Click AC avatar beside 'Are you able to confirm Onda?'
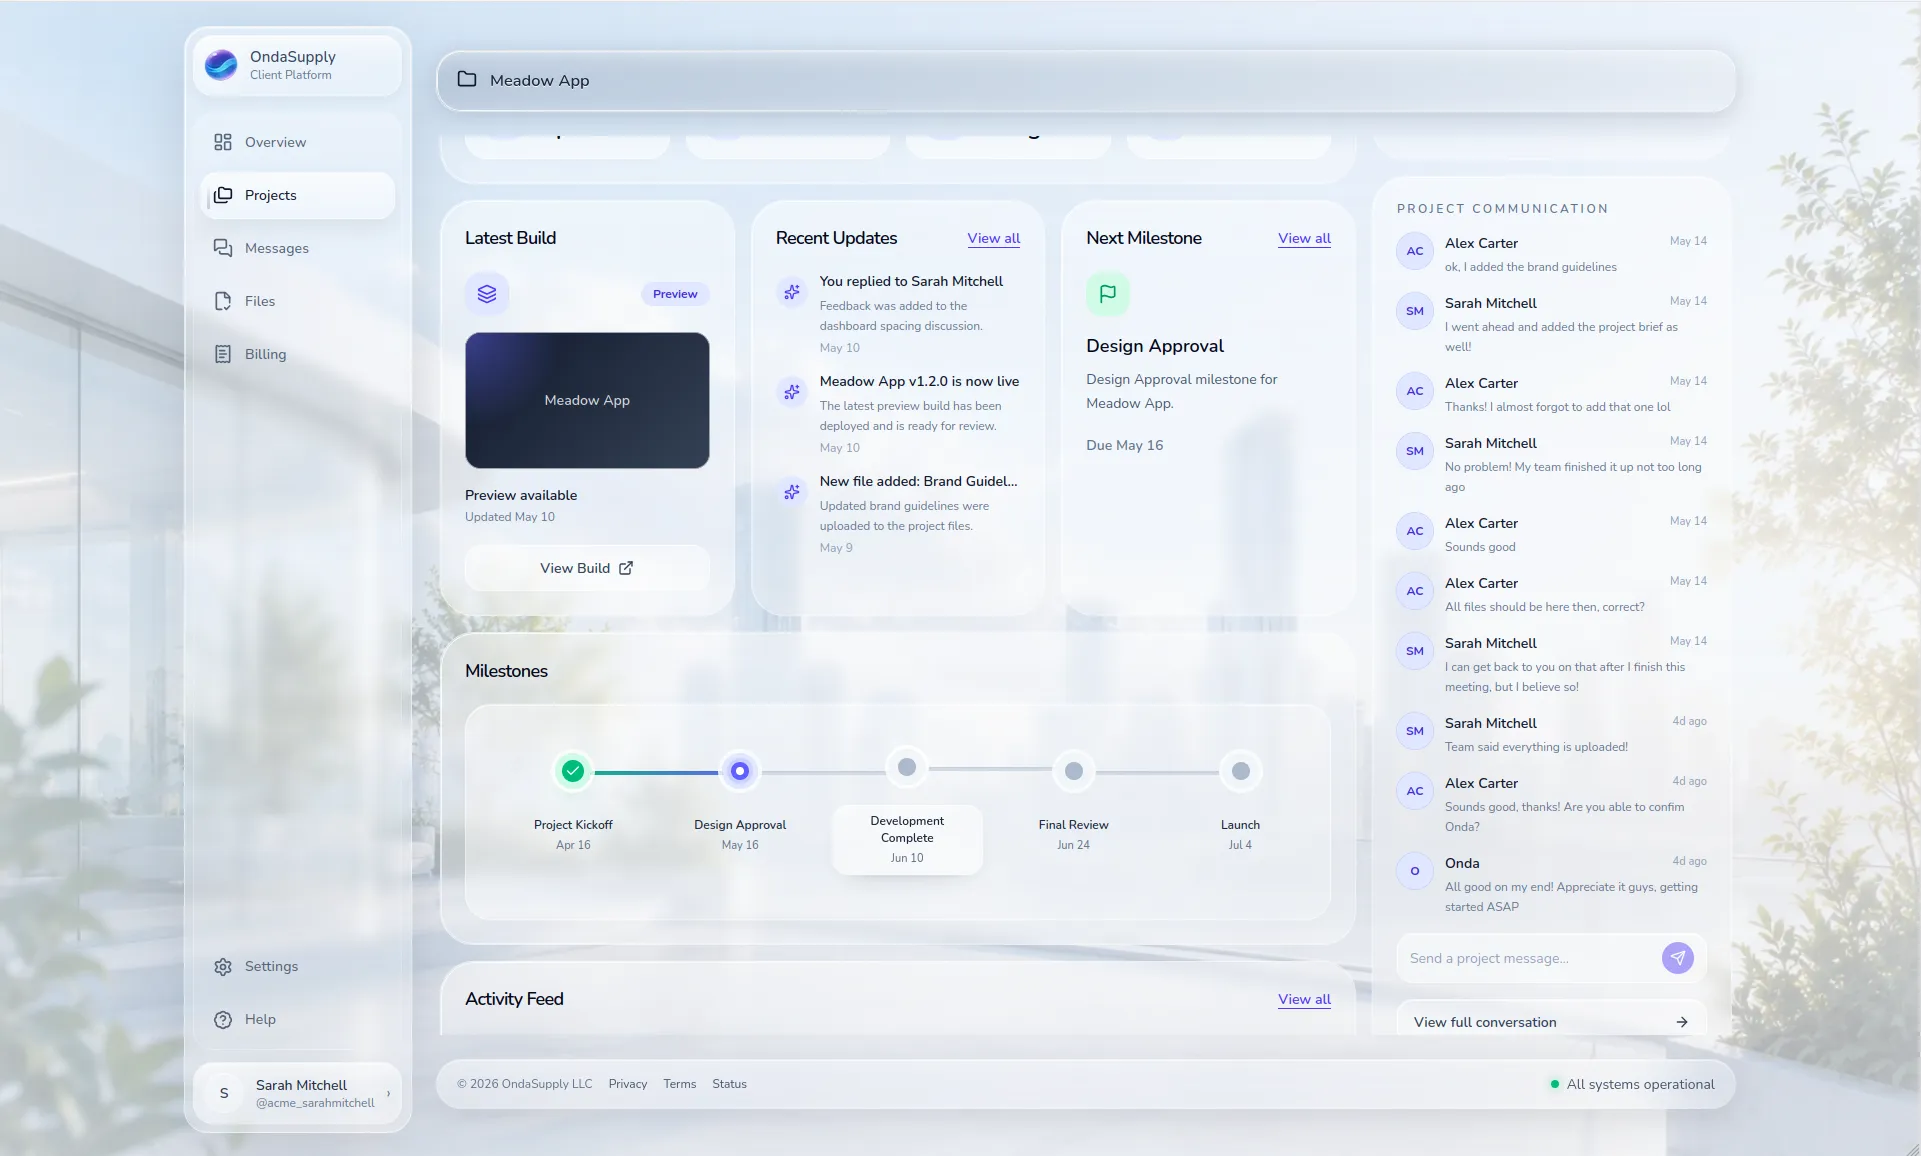 (x=1415, y=791)
